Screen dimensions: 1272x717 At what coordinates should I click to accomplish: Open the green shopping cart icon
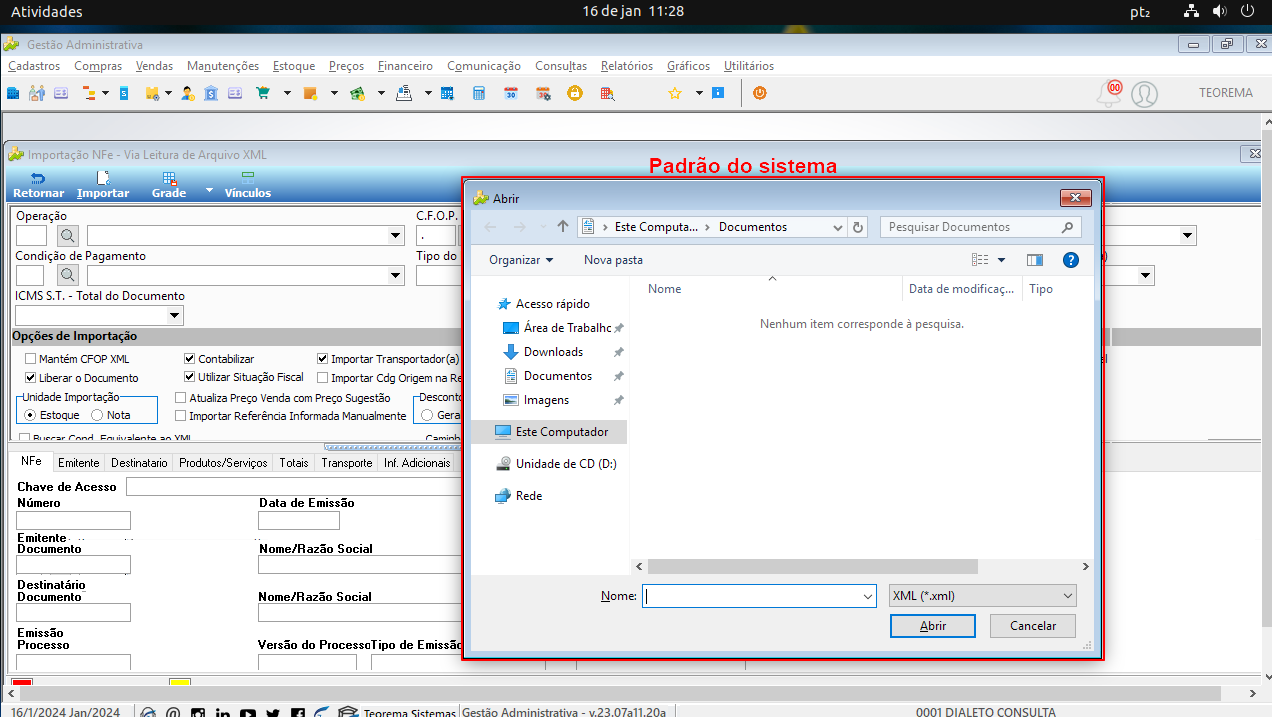tap(263, 93)
